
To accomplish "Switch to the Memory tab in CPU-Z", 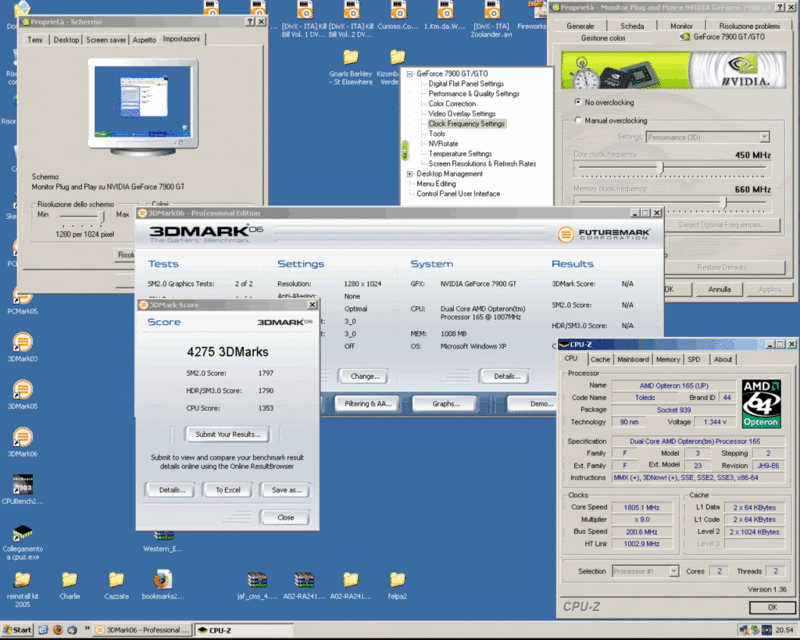I will (668, 359).
